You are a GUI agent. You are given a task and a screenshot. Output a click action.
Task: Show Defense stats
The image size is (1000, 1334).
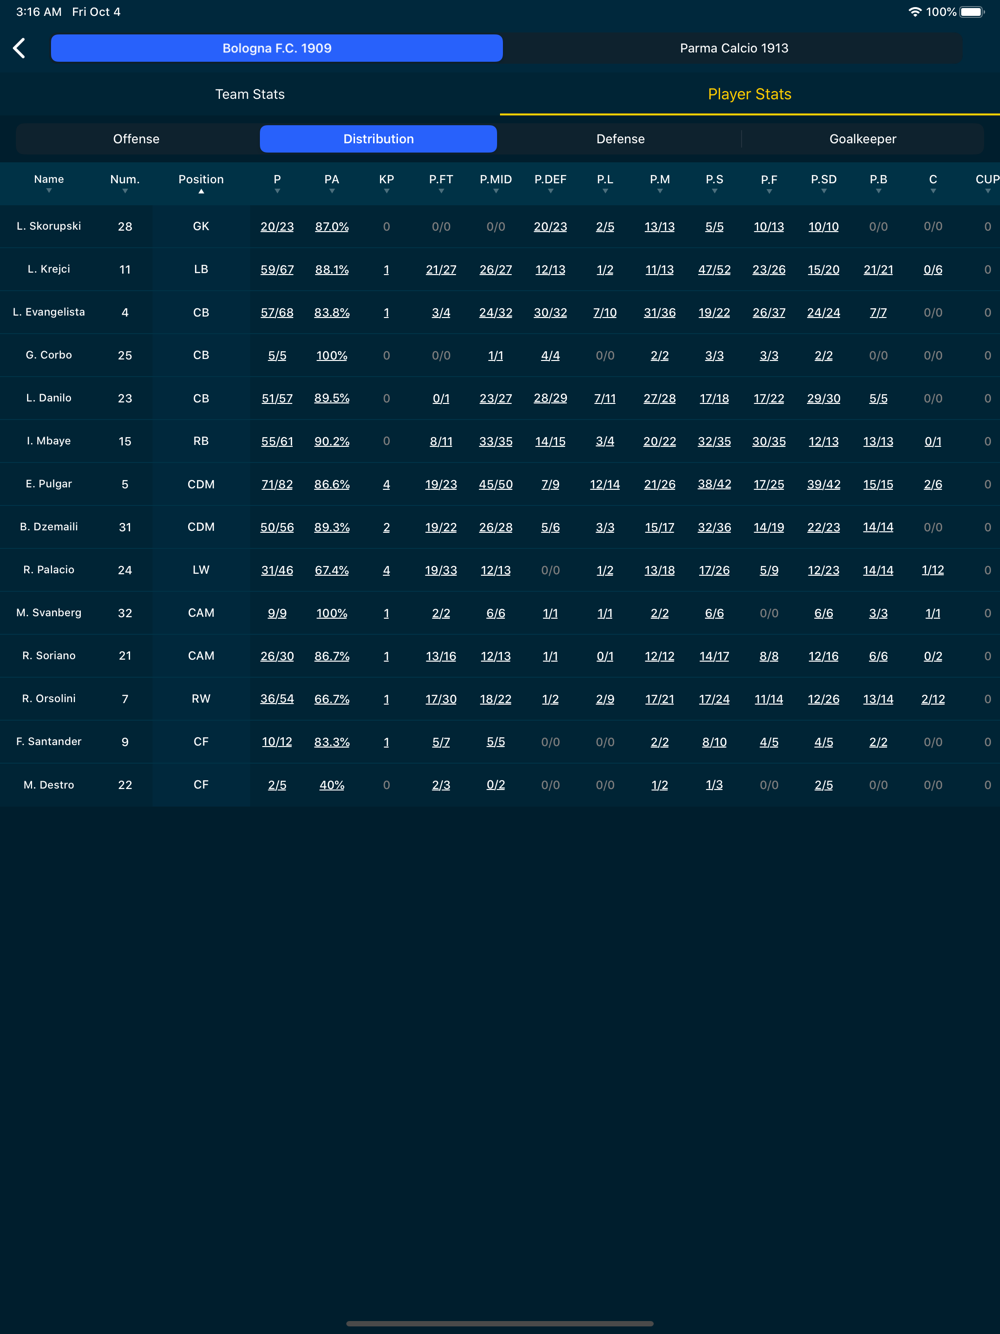click(620, 139)
